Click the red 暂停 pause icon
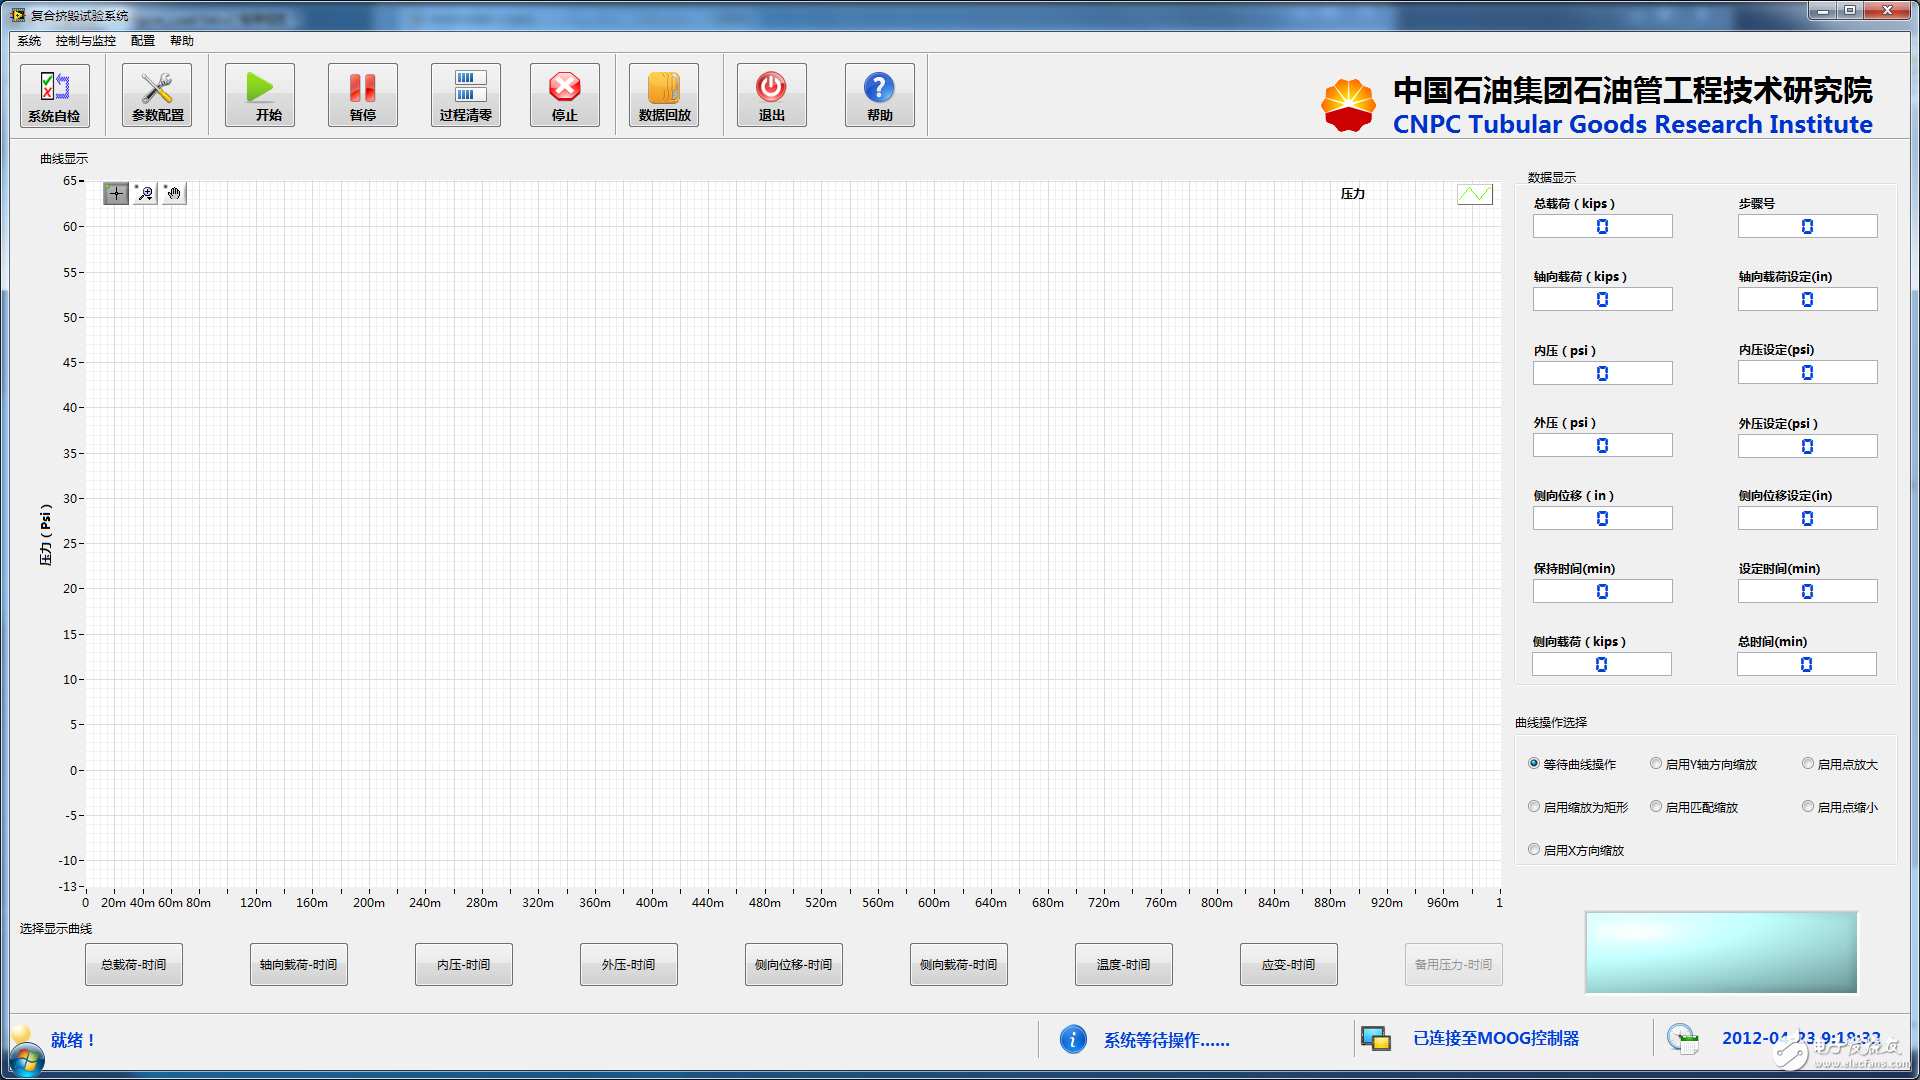The image size is (1920, 1080). pos(362,95)
